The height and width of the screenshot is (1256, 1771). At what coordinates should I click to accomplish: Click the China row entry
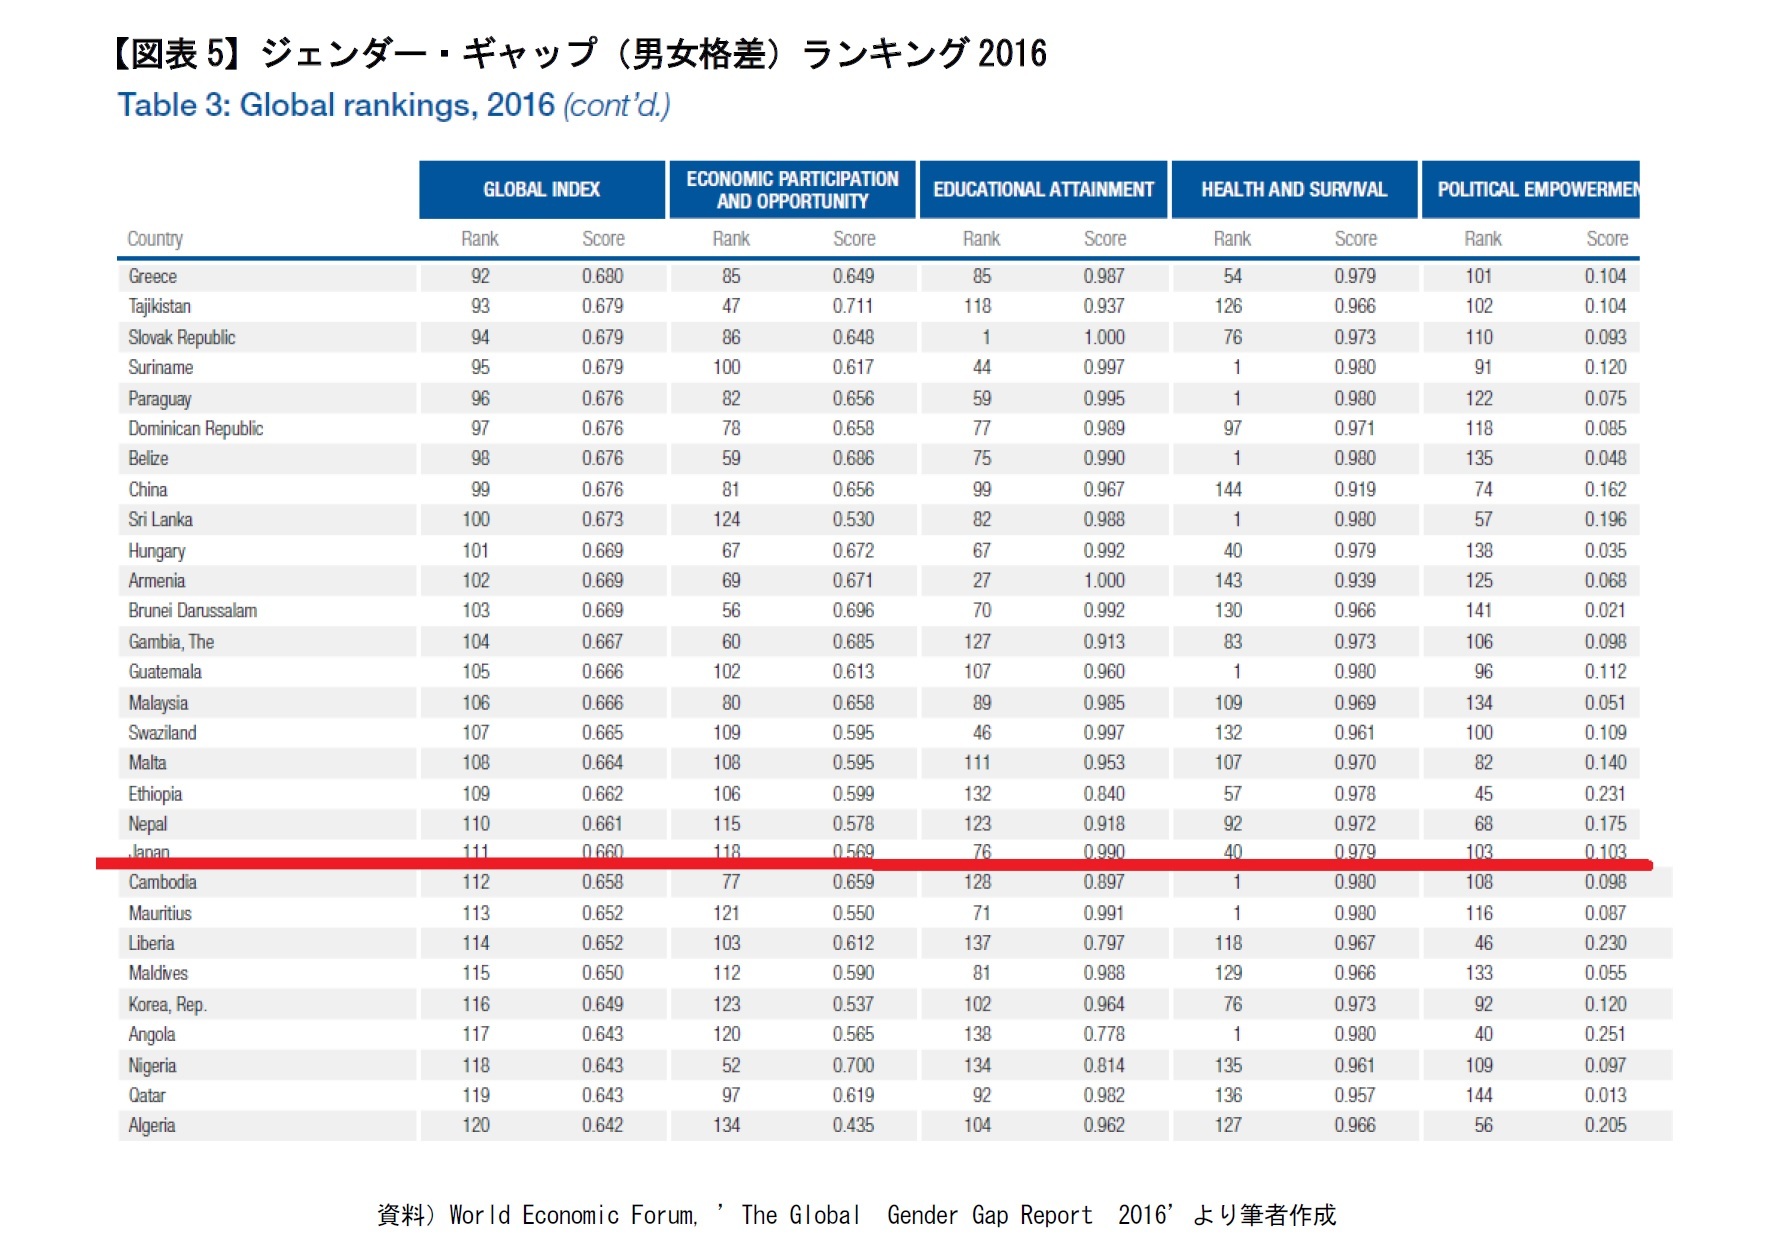pos(148,489)
